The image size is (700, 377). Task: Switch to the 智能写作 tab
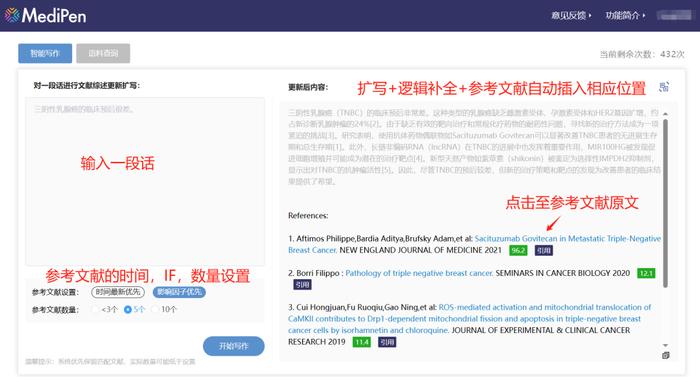pos(45,53)
